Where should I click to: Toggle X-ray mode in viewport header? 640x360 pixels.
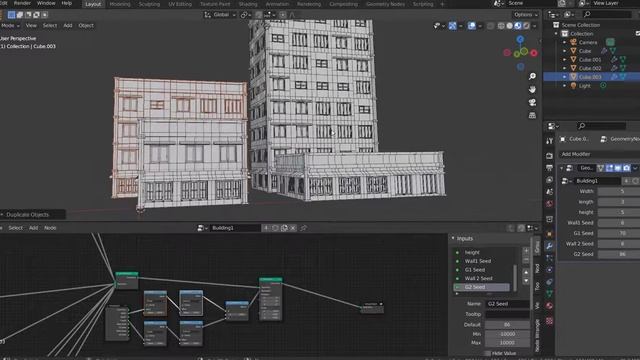click(490, 26)
